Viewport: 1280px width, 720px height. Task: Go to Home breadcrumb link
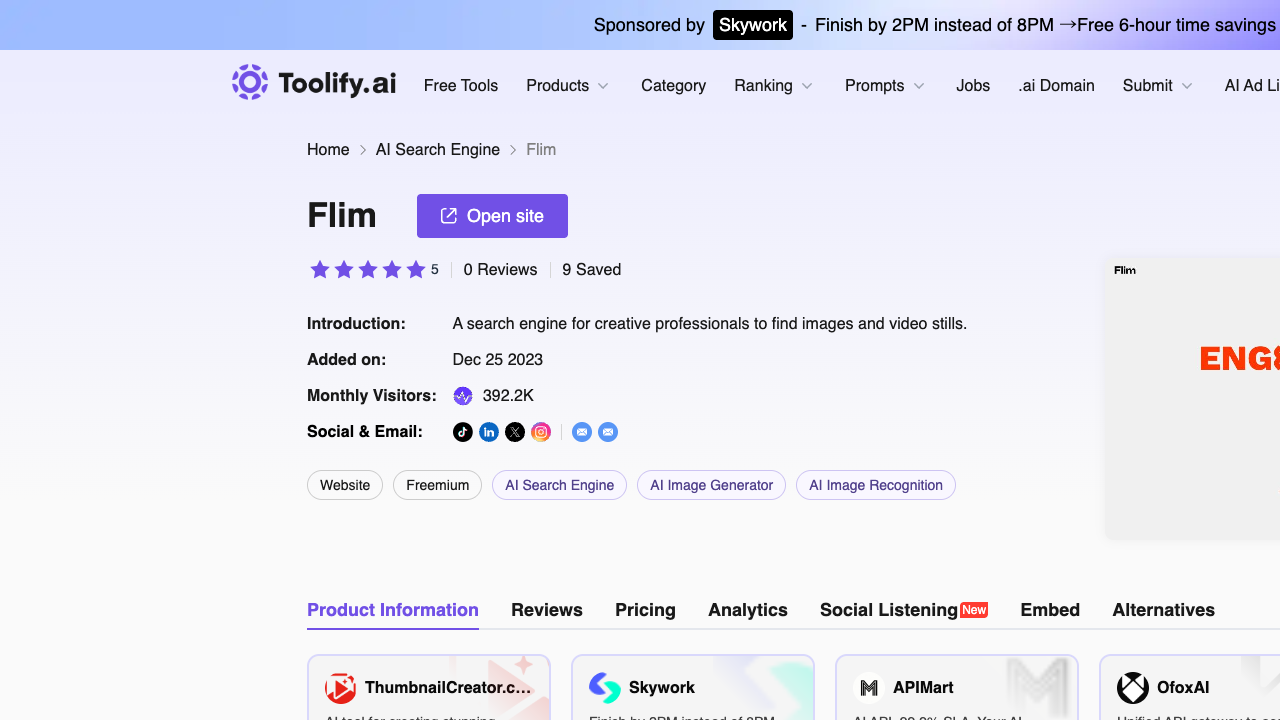(x=328, y=150)
